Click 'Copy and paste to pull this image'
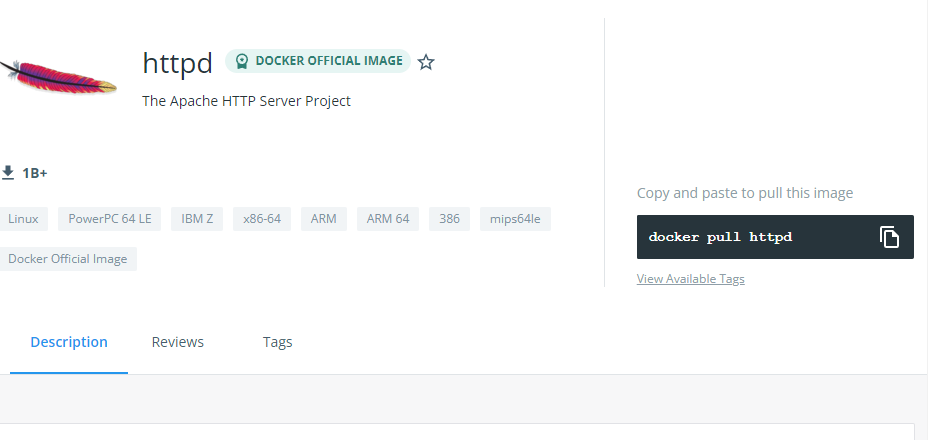928x440 pixels. (x=745, y=193)
